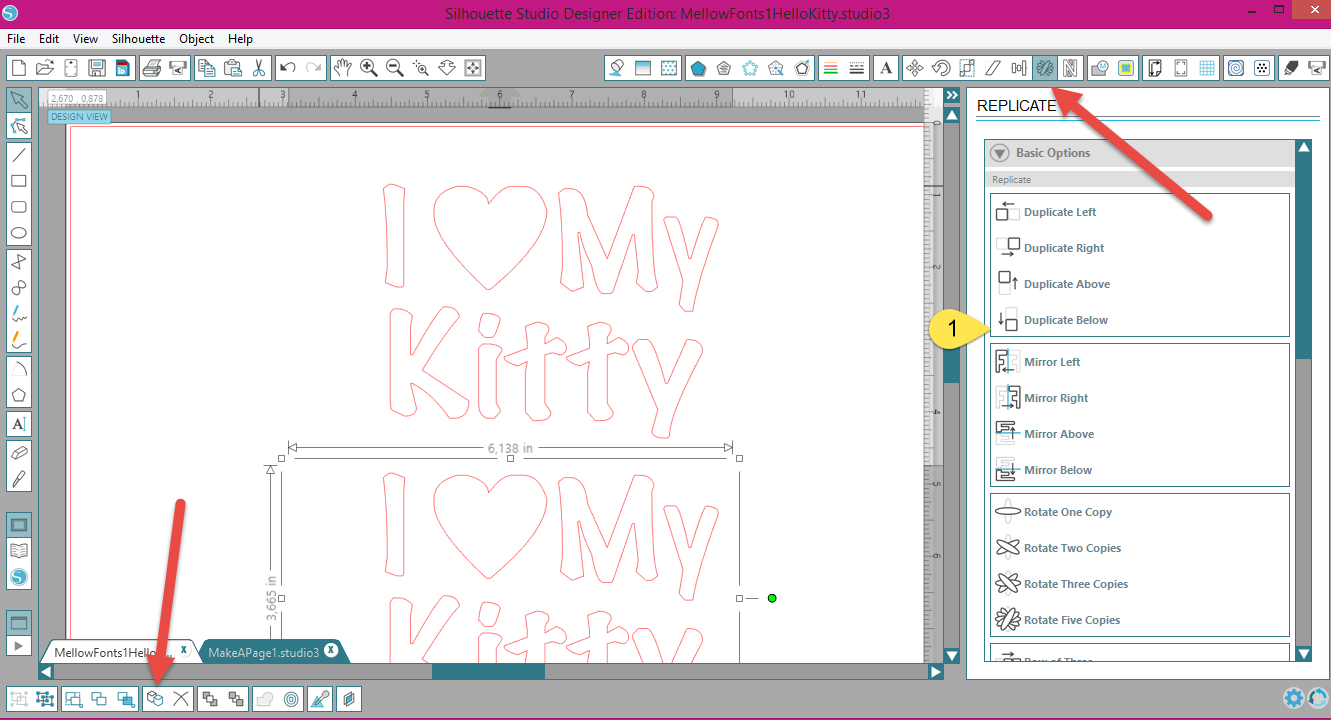Open the Page Settings window icon
The width and height of the screenshot is (1331, 720).
pos(1155,68)
